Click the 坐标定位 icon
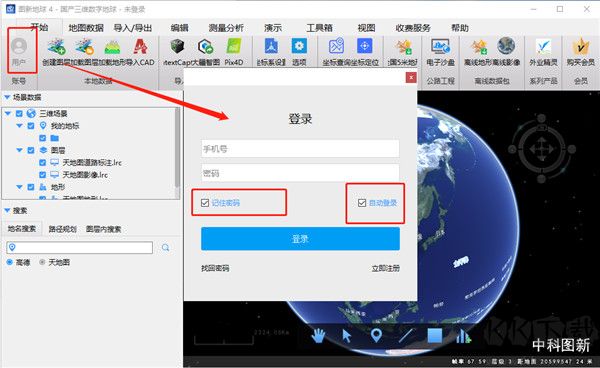The image size is (600, 368). click(x=364, y=46)
